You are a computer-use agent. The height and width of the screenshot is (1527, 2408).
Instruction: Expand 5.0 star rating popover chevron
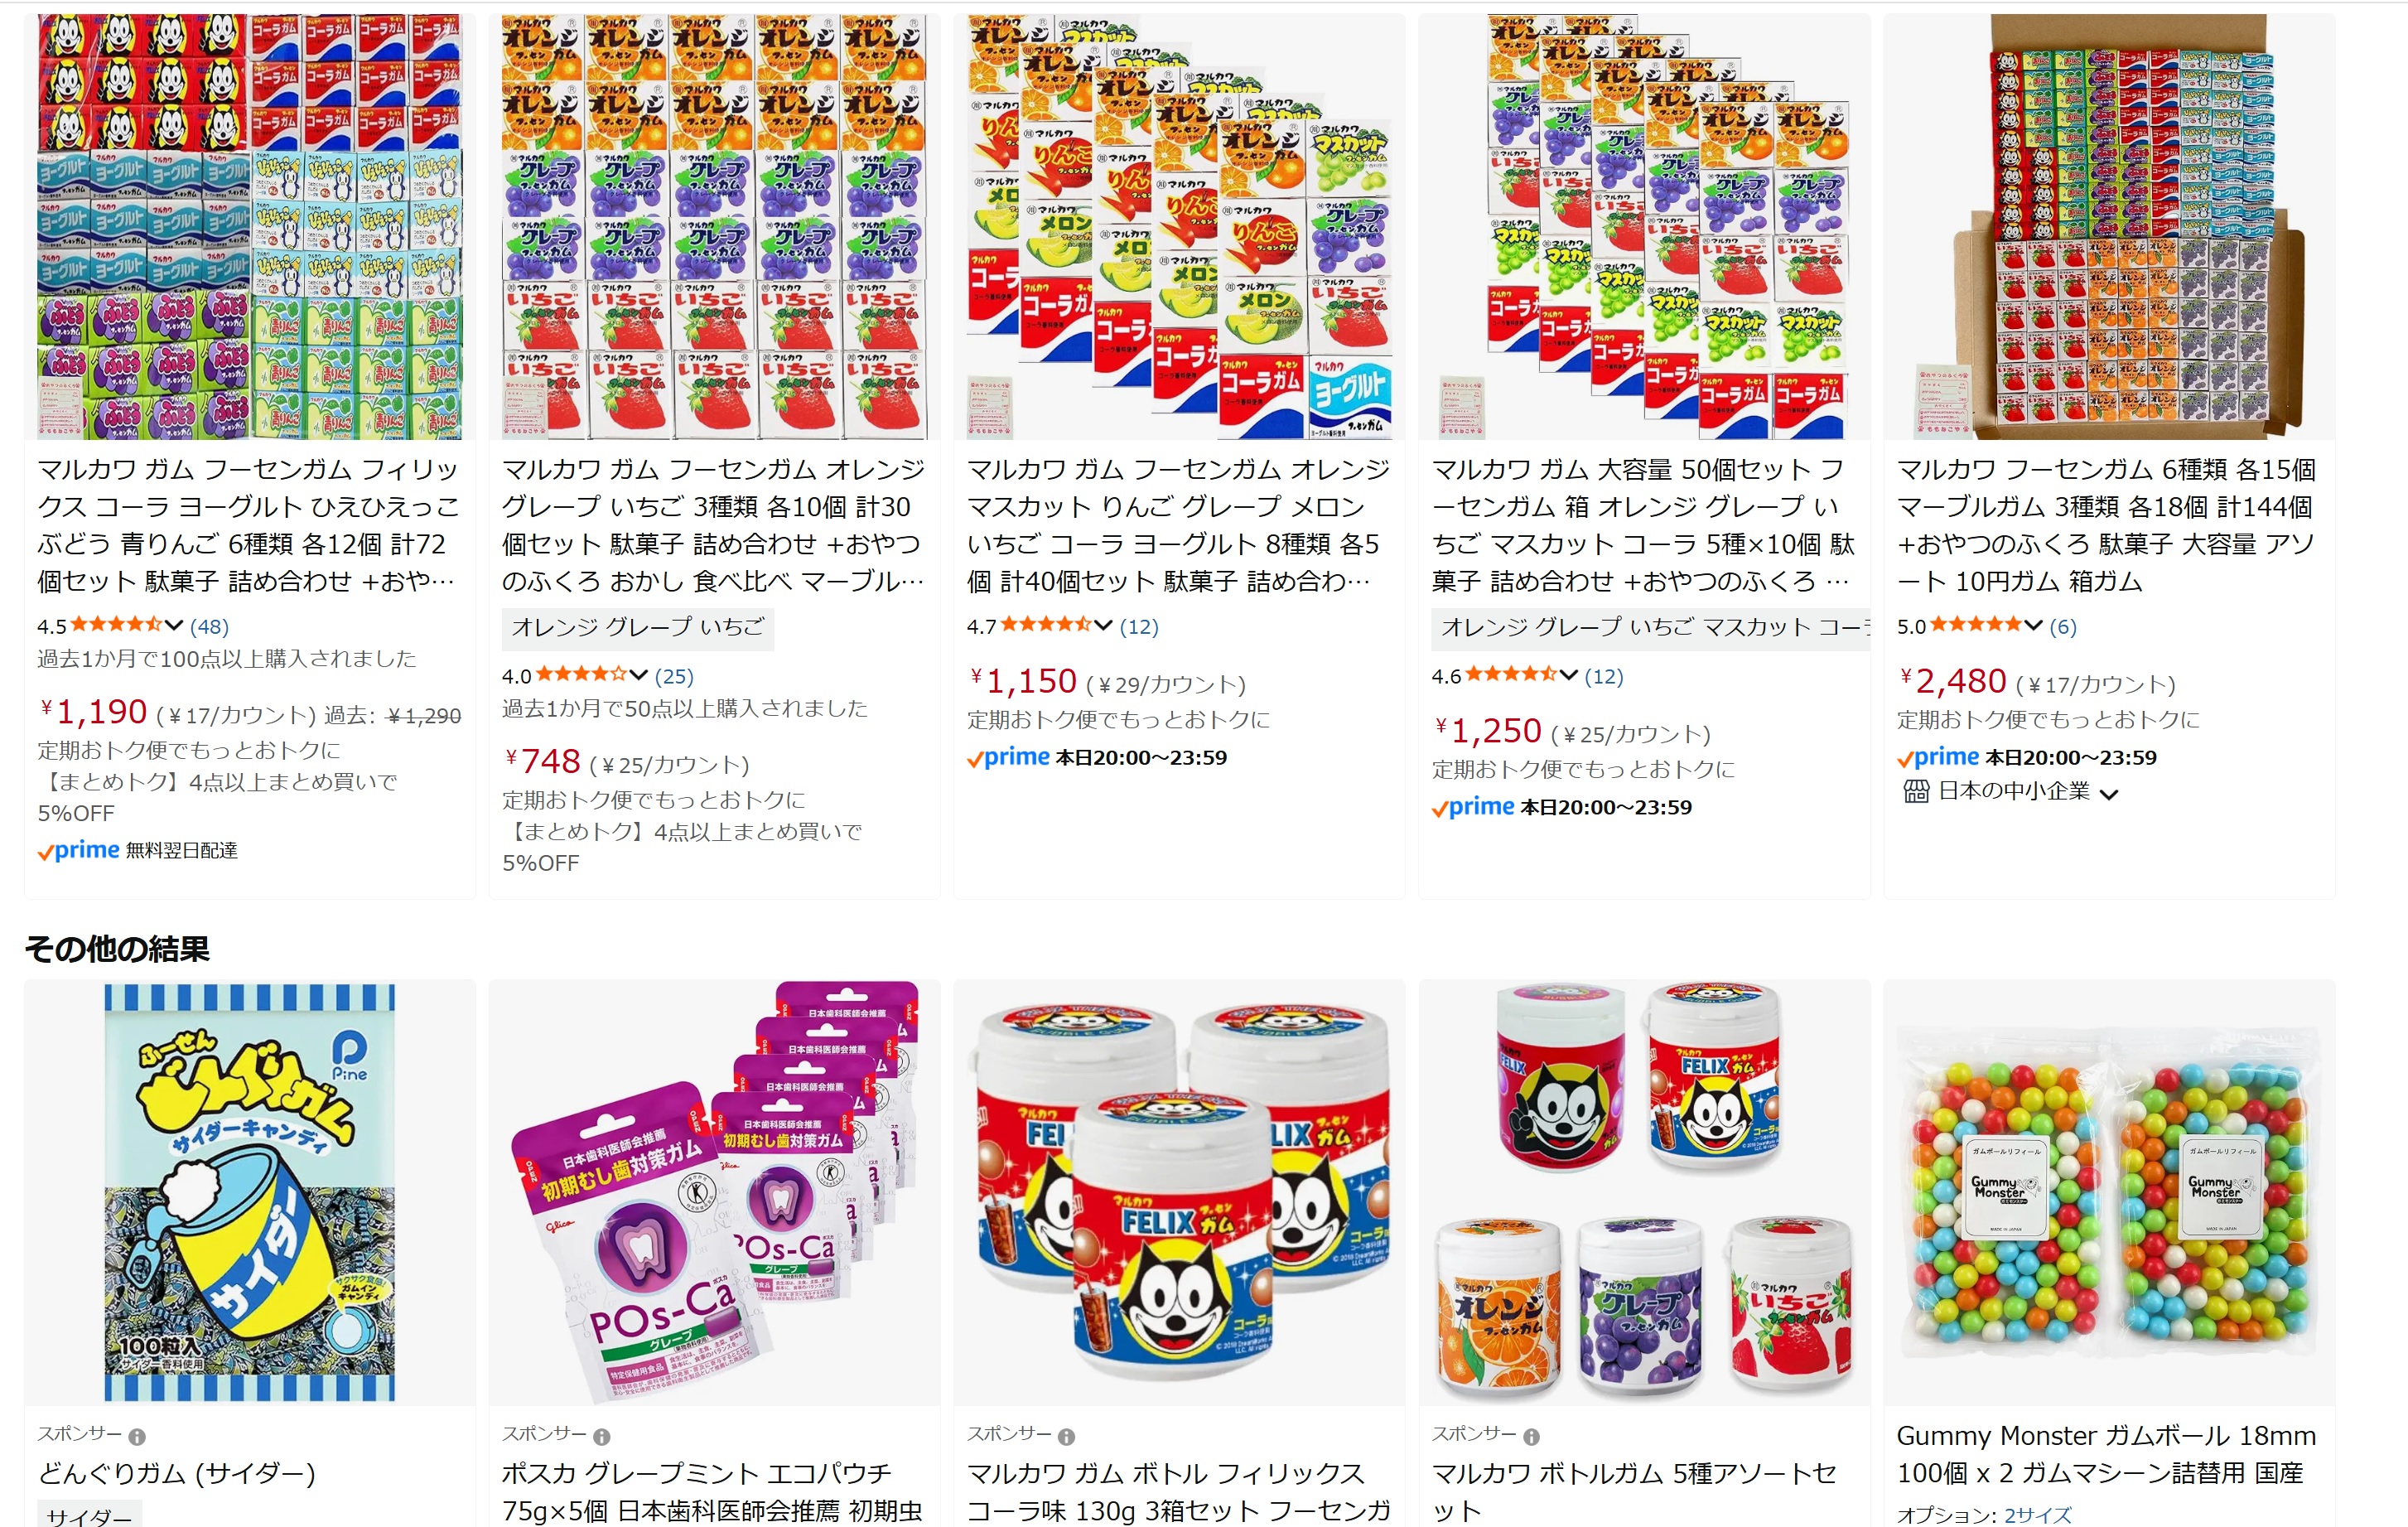(2033, 626)
